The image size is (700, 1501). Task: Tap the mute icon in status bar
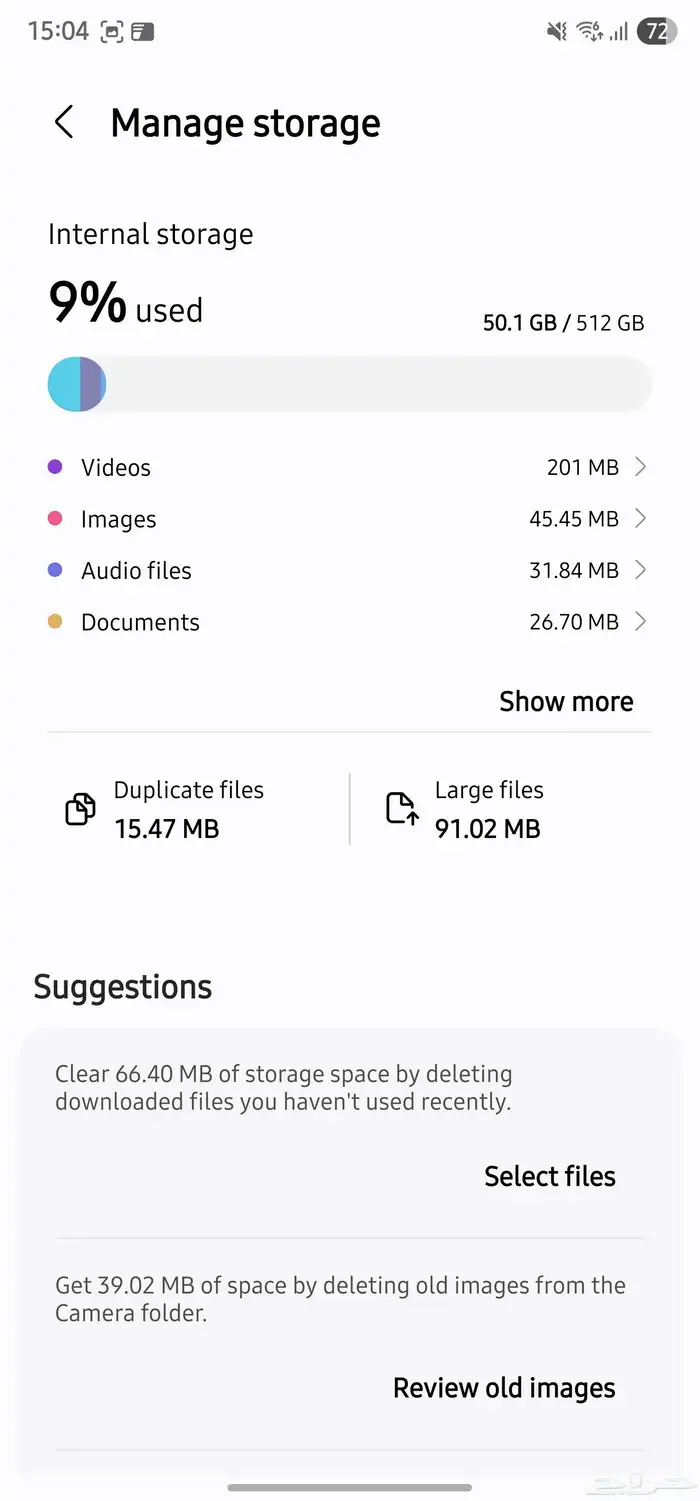click(x=557, y=32)
